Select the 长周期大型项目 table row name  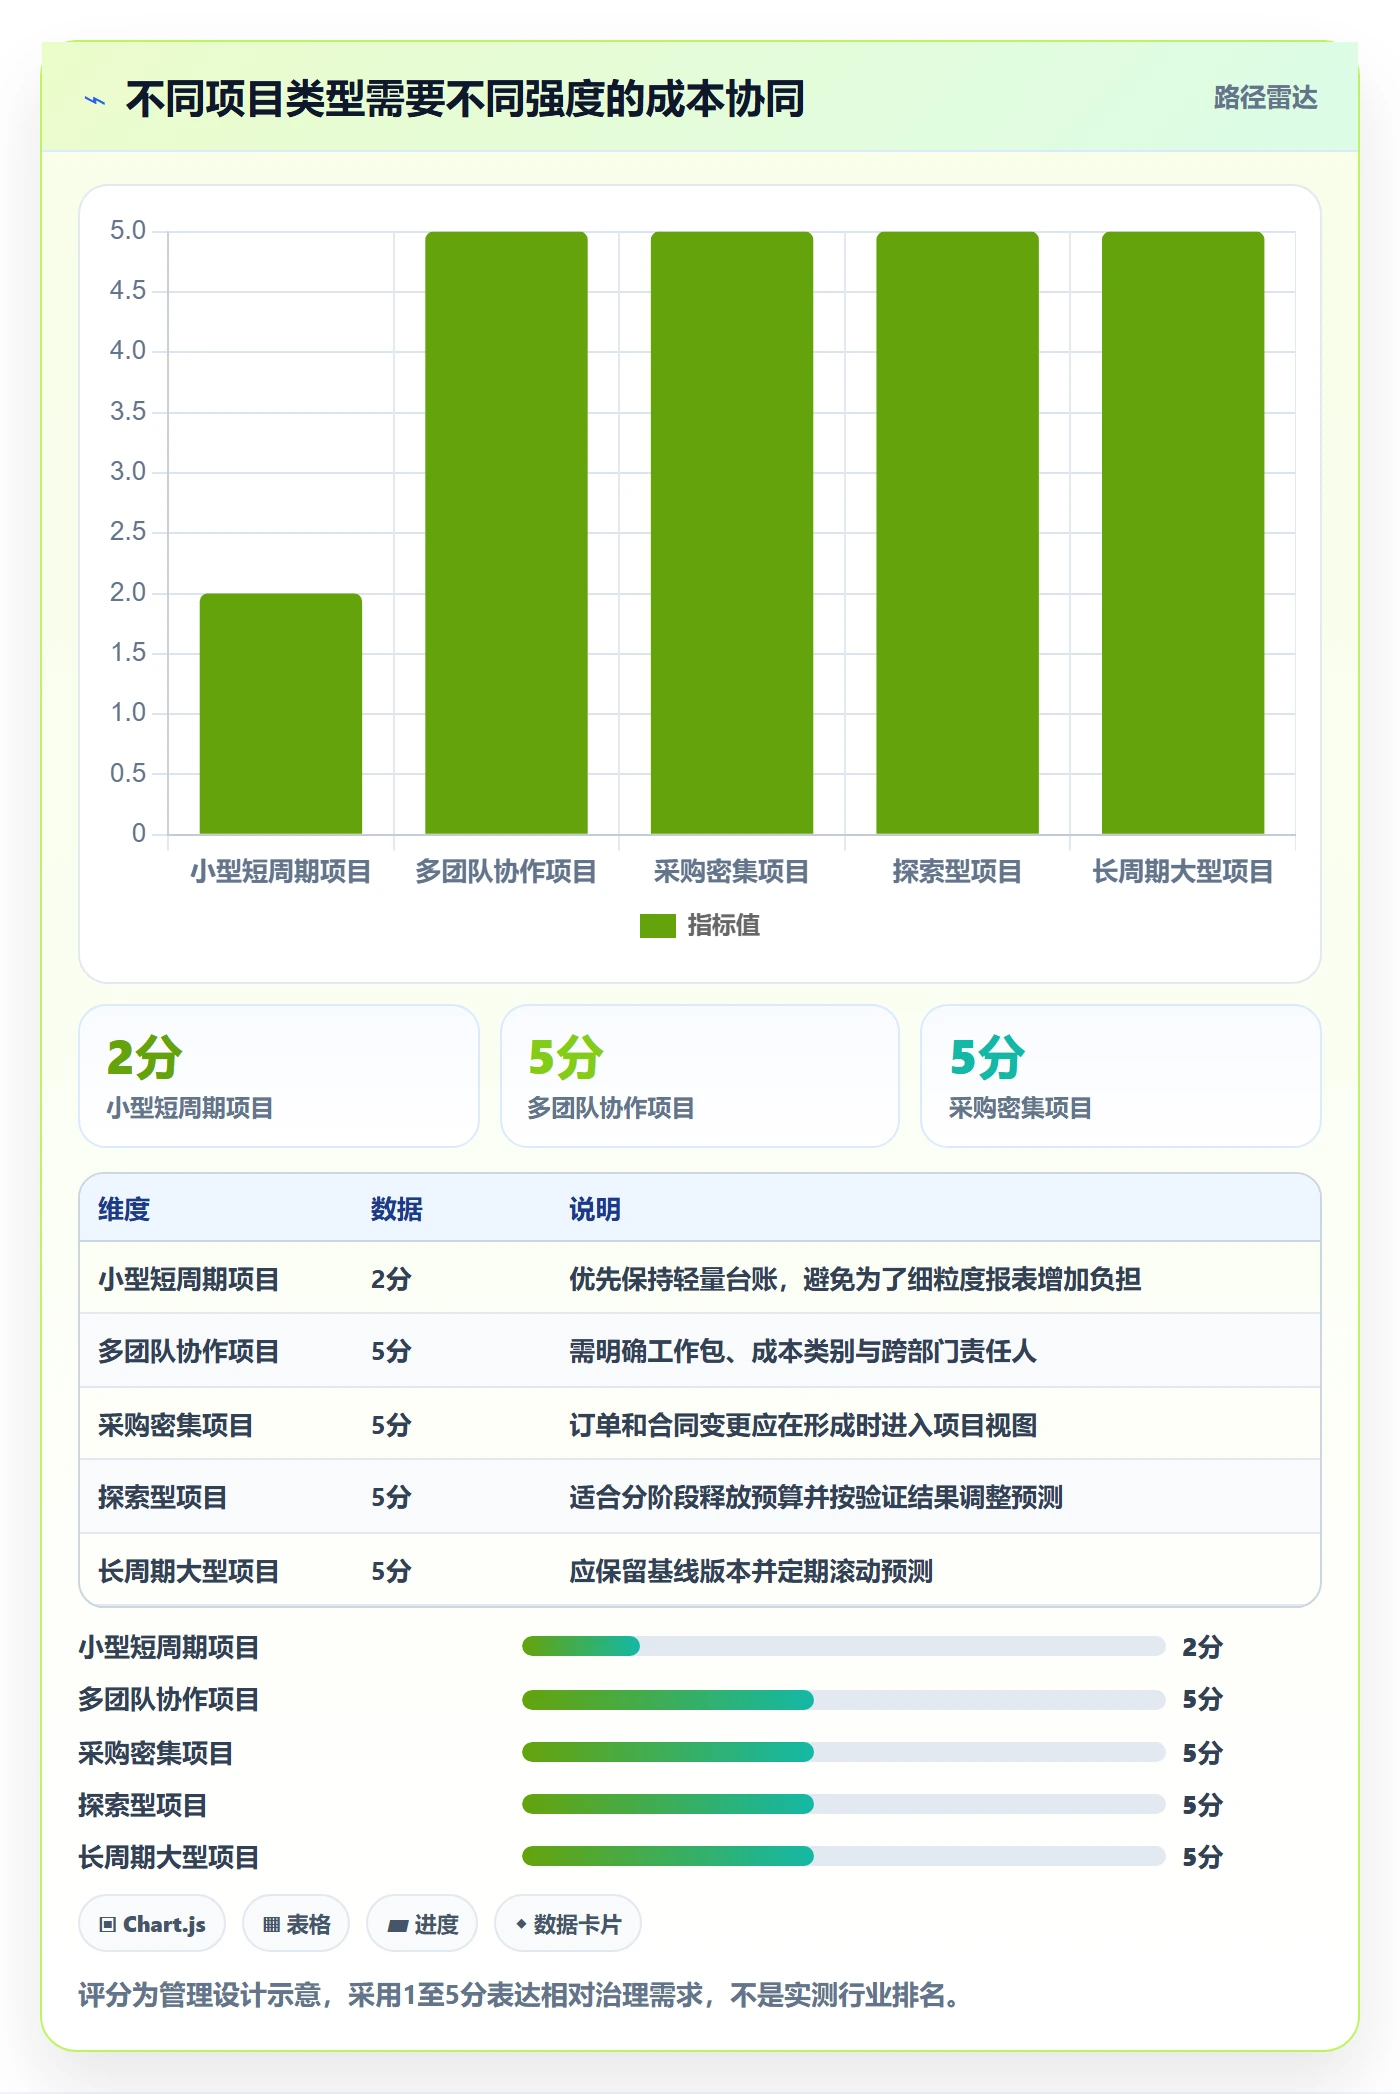click(188, 1571)
